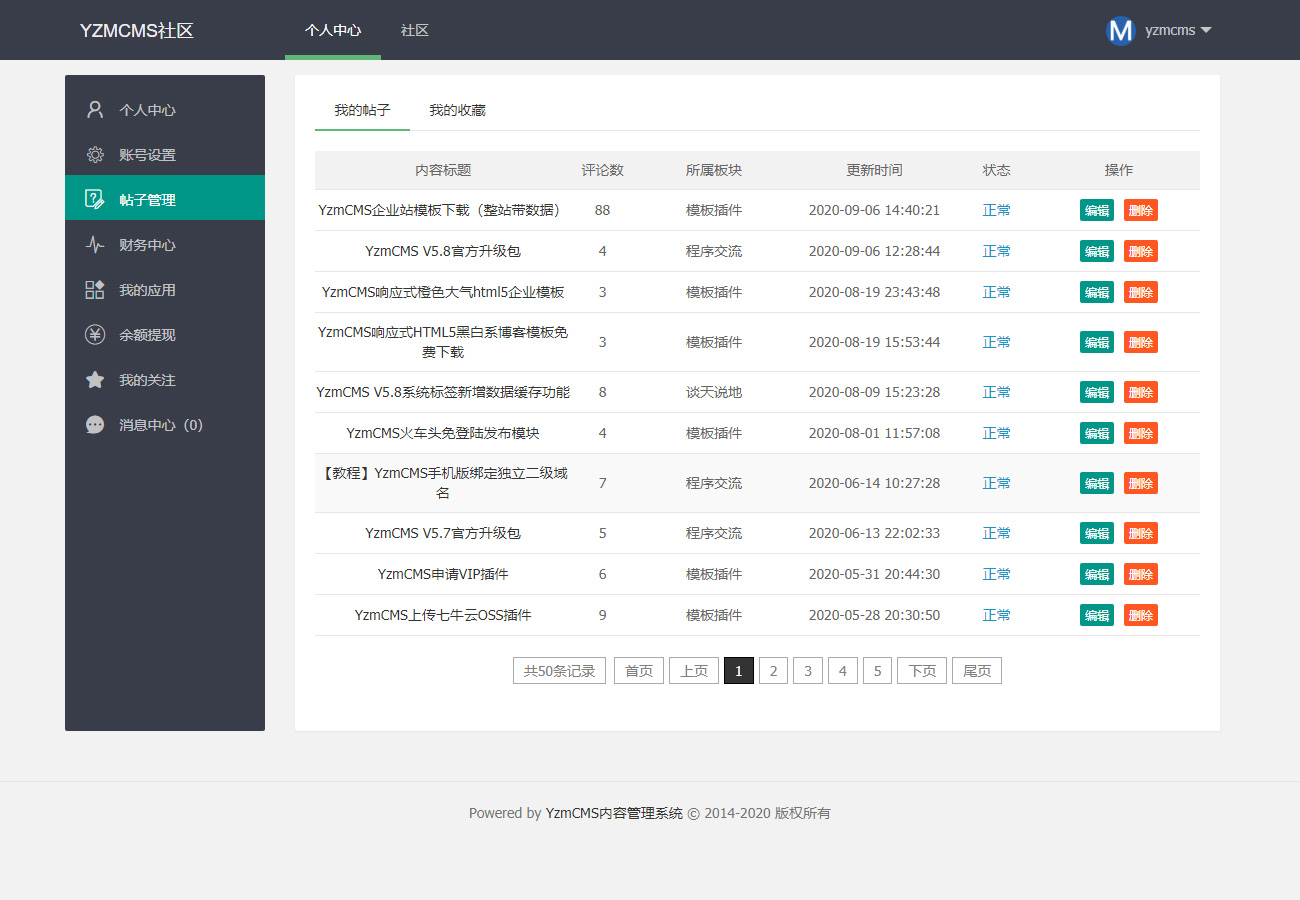Click the apps grid icon beside 我的应用
This screenshot has height=900, width=1300.
[x=95, y=290]
